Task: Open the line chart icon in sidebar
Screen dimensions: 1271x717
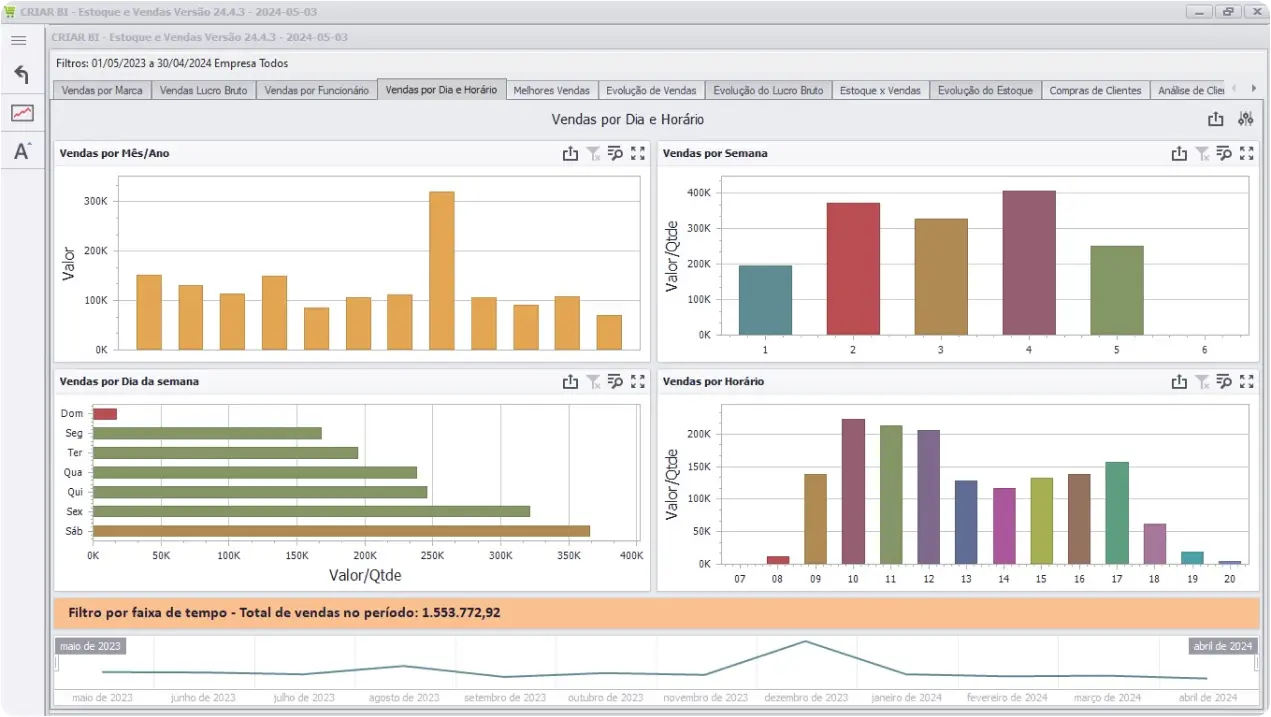Action: click(x=22, y=113)
